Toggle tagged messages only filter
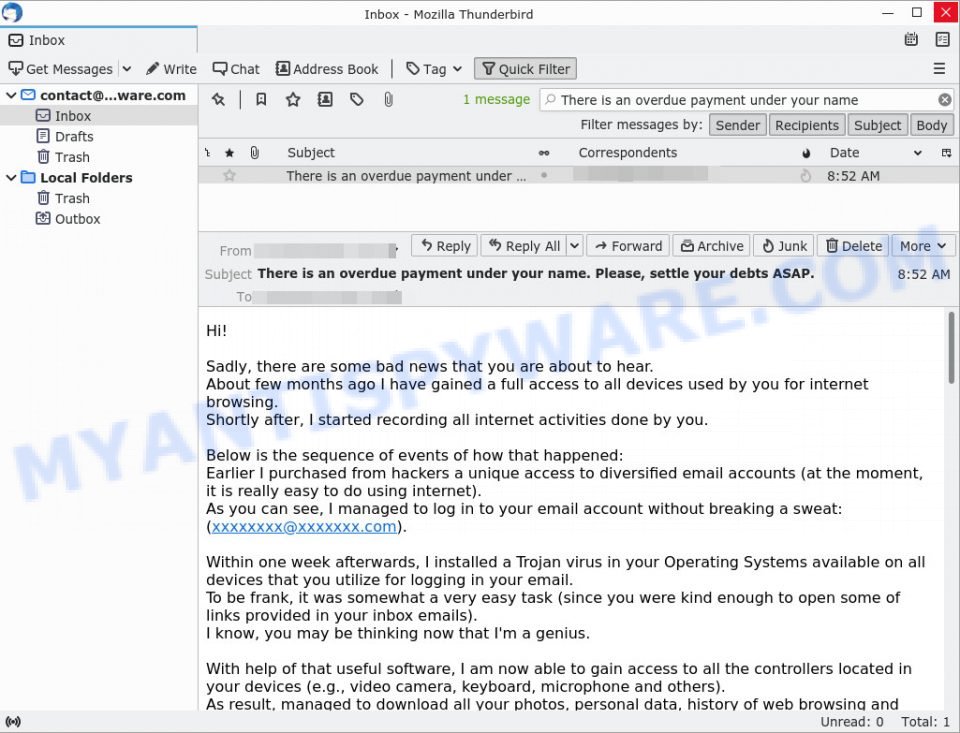This screenshot has width=960, height=733. 356,99
